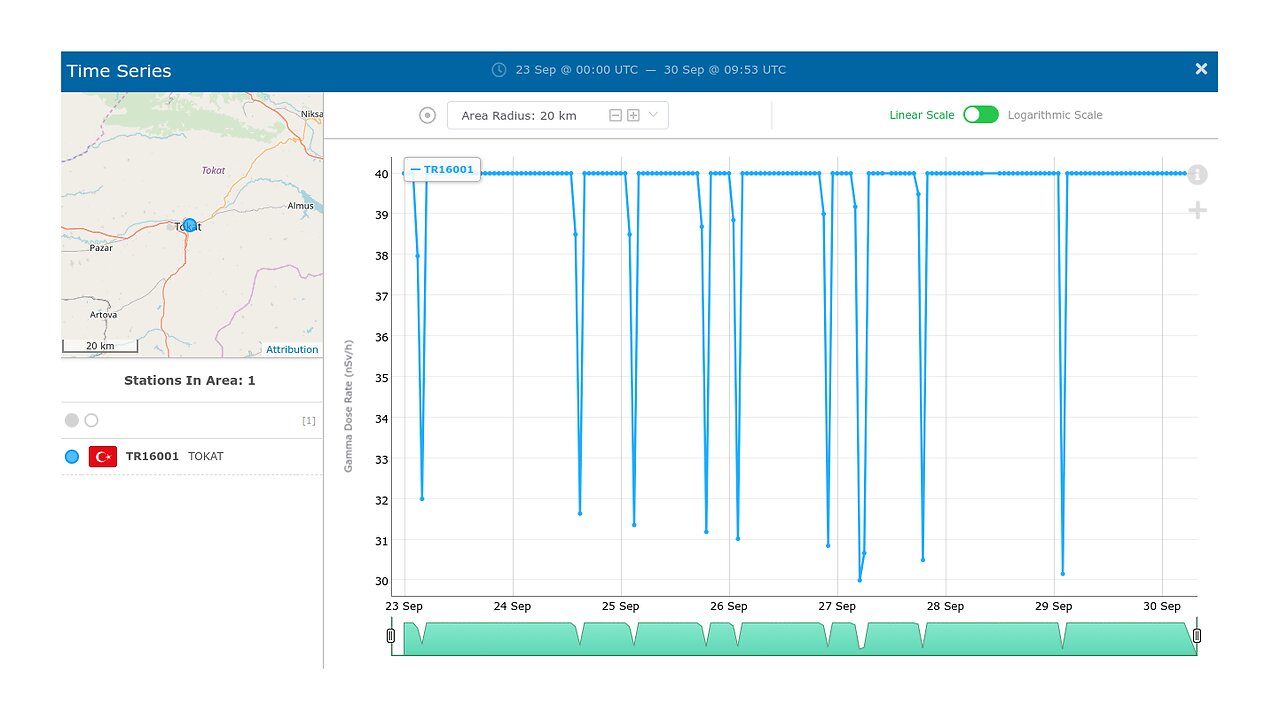Select the Logarithmic Scale label

pyautogui.click(x=1055, y=115)
